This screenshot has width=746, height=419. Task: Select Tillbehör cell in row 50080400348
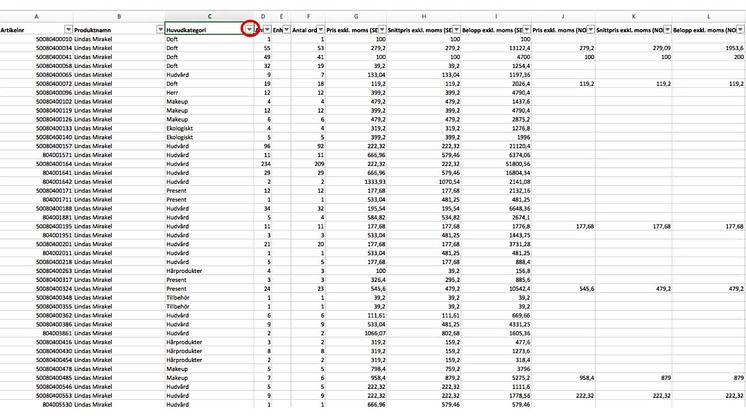[x=209, y=298]
